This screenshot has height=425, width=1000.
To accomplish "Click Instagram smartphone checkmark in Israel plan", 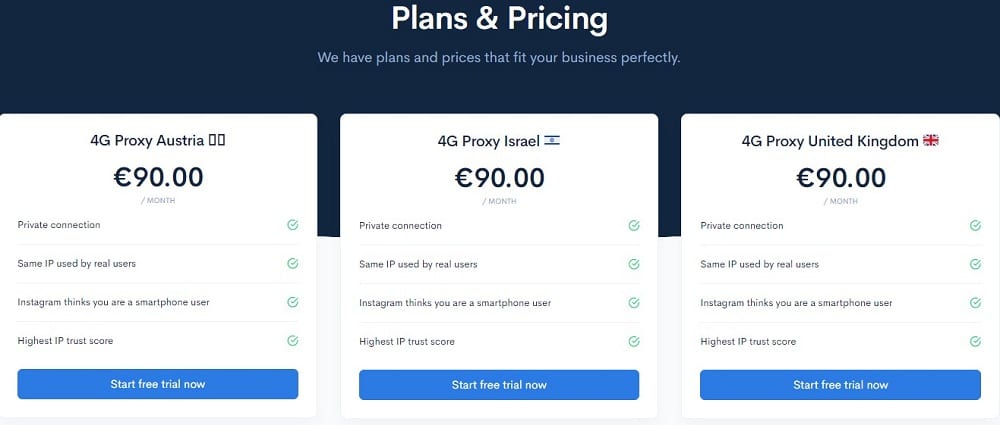I will tap(633, 302).
